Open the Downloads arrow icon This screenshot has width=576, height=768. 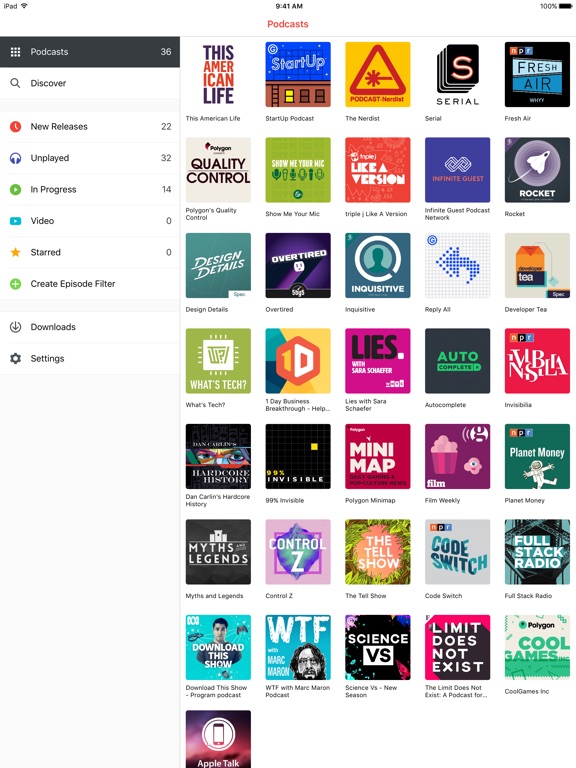click(15, 327)
